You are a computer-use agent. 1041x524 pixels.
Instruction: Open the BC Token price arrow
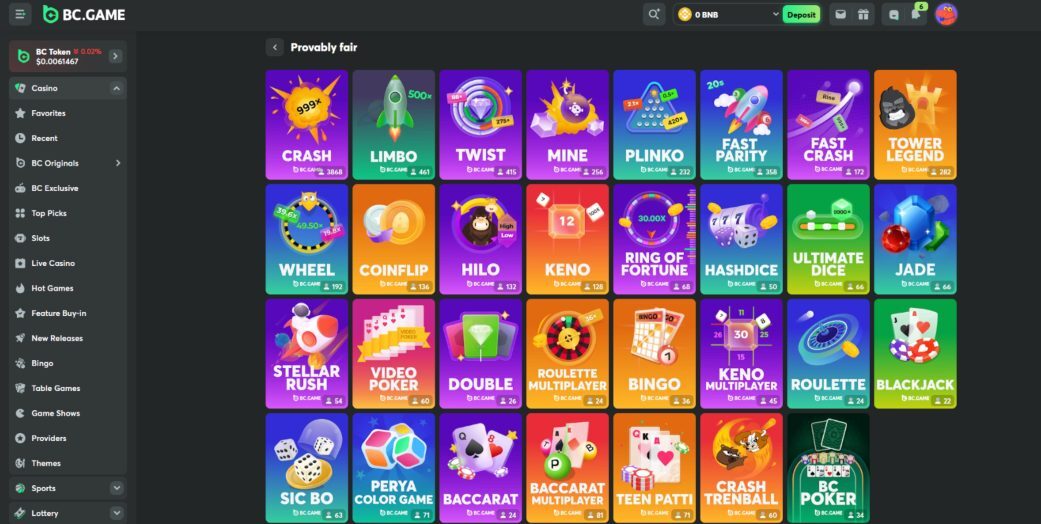click(x=116, y=56)
